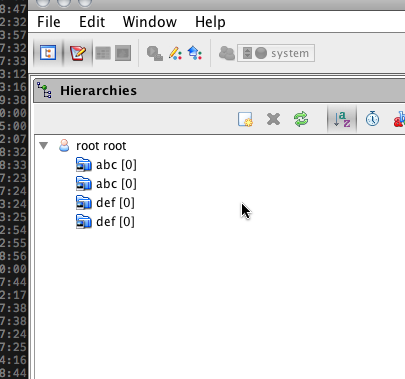This screenshot has height=379, width=405.
Task: Open the Edit menu
Action: pyautogui.click(x=92, y=22)
